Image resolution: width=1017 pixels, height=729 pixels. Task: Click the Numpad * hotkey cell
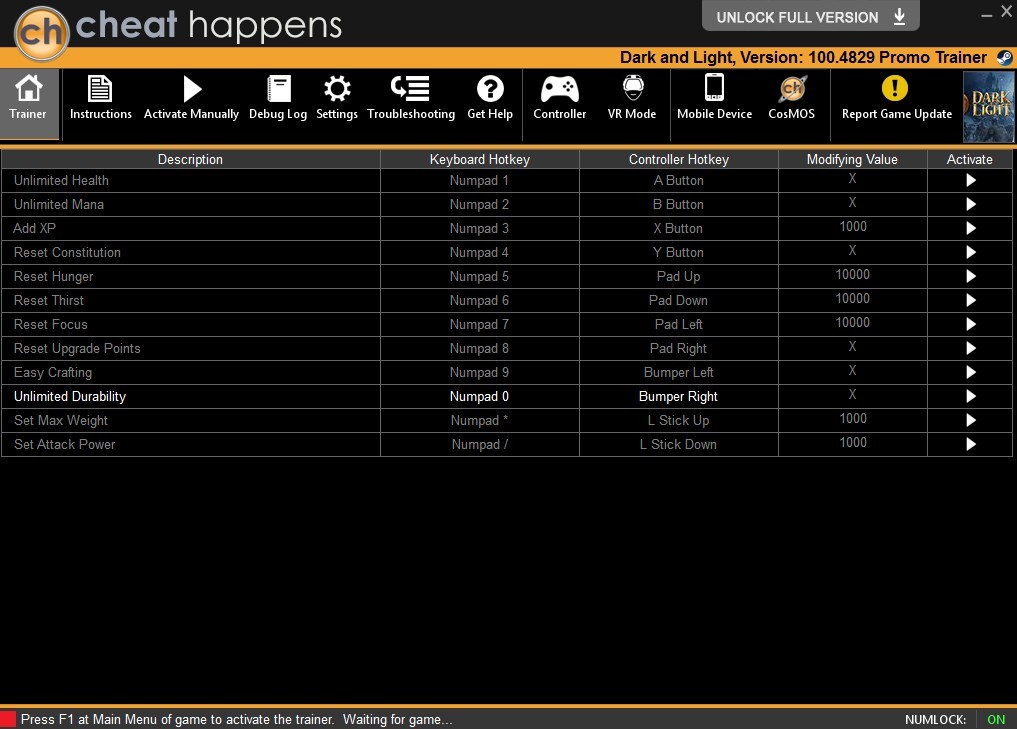pos(479,420)
